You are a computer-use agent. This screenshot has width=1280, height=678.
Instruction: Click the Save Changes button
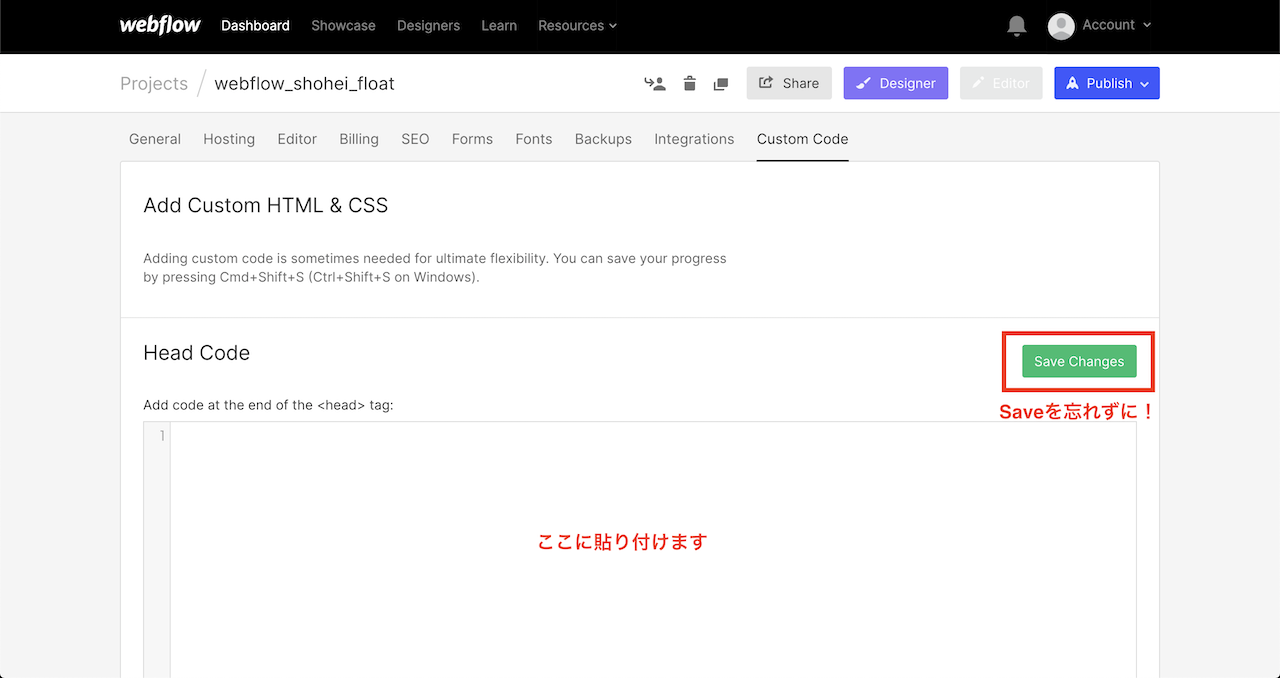(x=1079, y=361)
